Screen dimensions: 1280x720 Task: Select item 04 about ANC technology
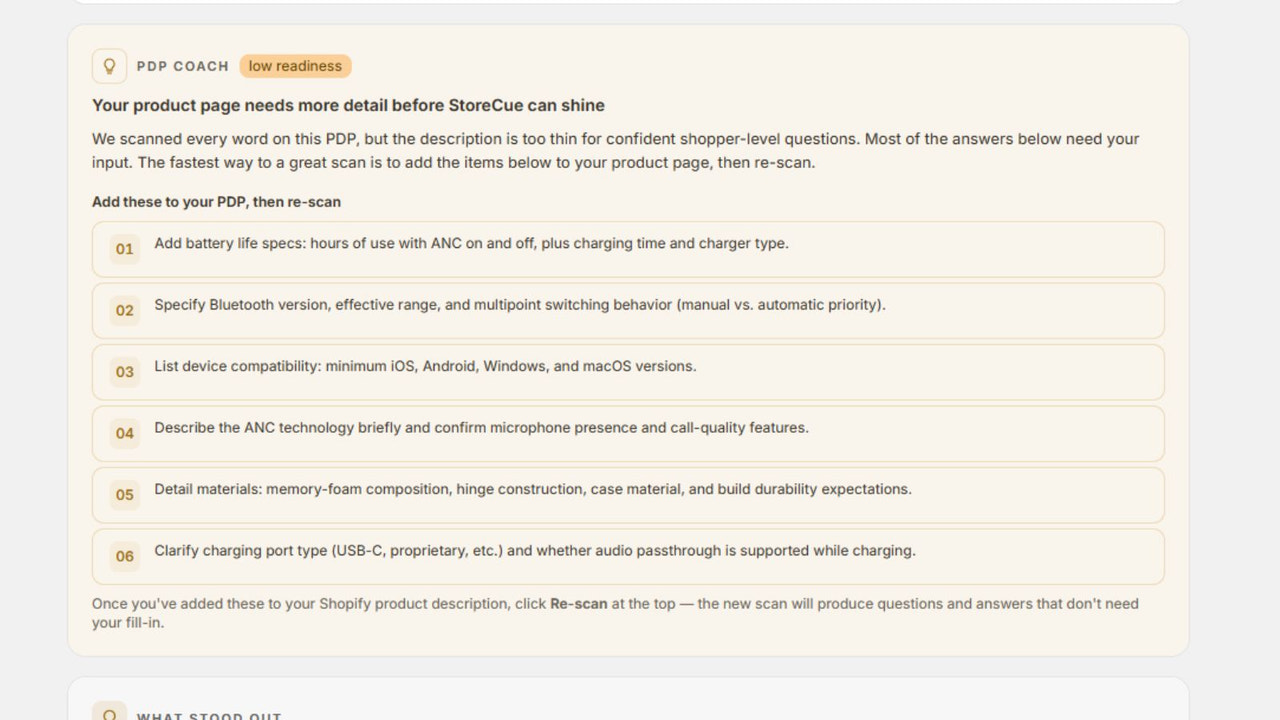pyautogui.click(x=628, y=434)
